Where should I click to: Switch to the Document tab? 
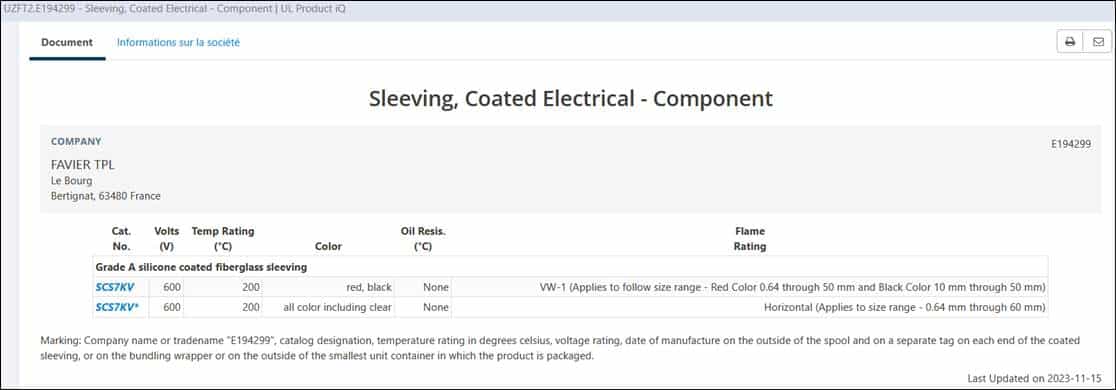pos(67,43)
